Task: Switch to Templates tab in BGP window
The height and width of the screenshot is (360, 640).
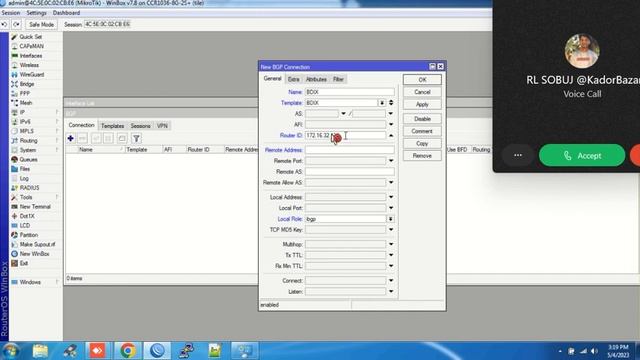Action: click(x=112, y=126)
